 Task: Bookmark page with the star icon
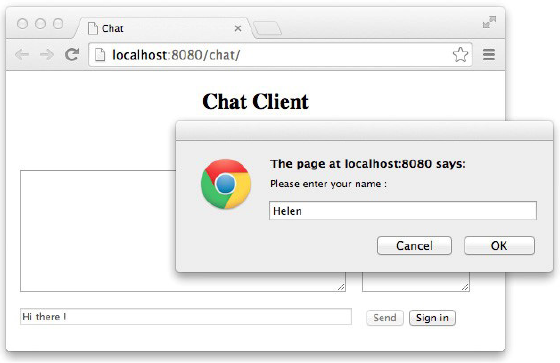tap(460, 55)
